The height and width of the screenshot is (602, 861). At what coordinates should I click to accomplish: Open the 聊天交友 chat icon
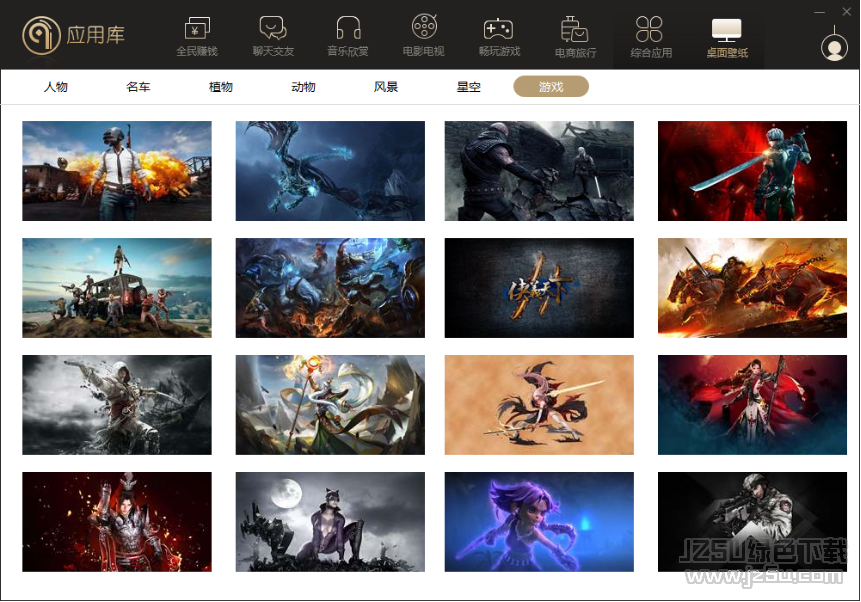pyautogui.click(x=273, y=28)
